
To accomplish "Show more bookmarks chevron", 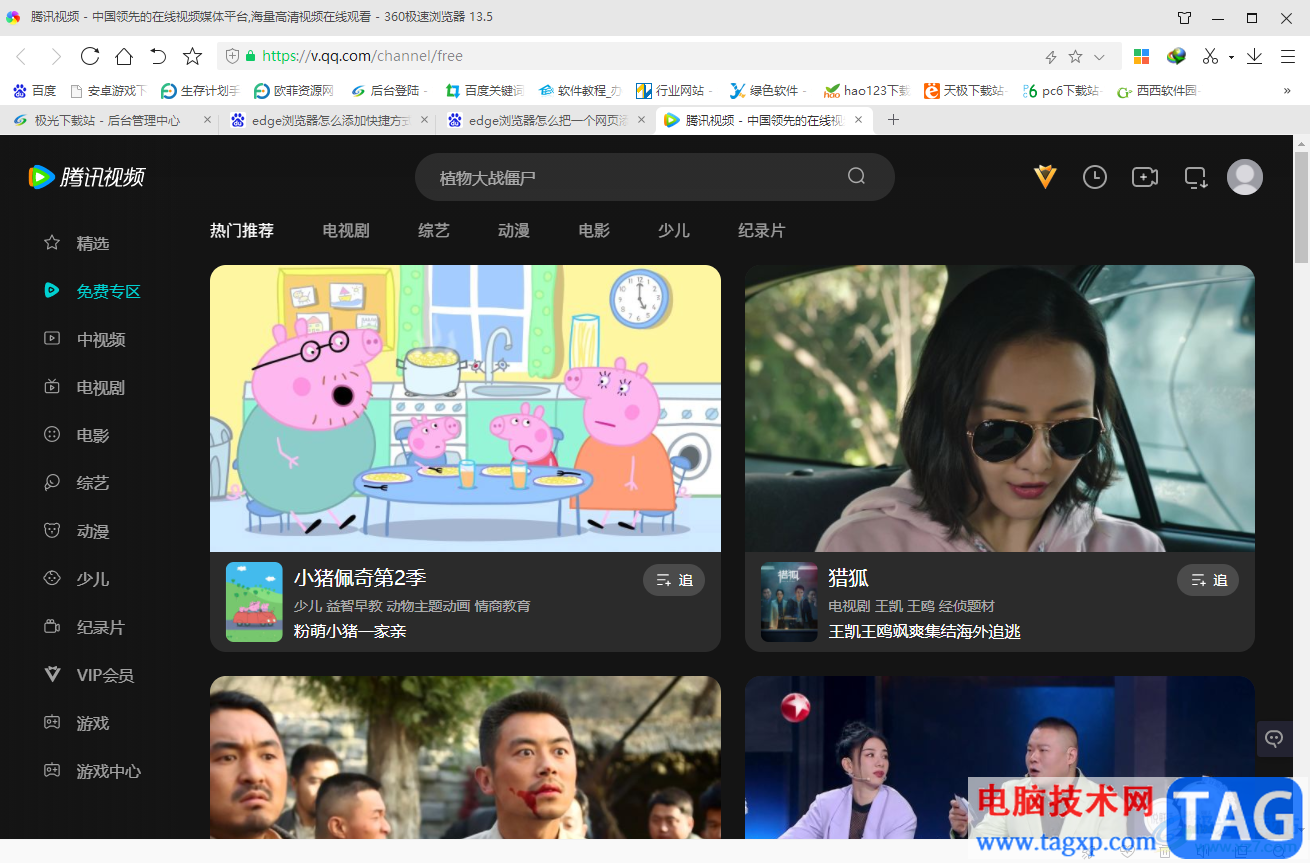I will pos(1287,91).
